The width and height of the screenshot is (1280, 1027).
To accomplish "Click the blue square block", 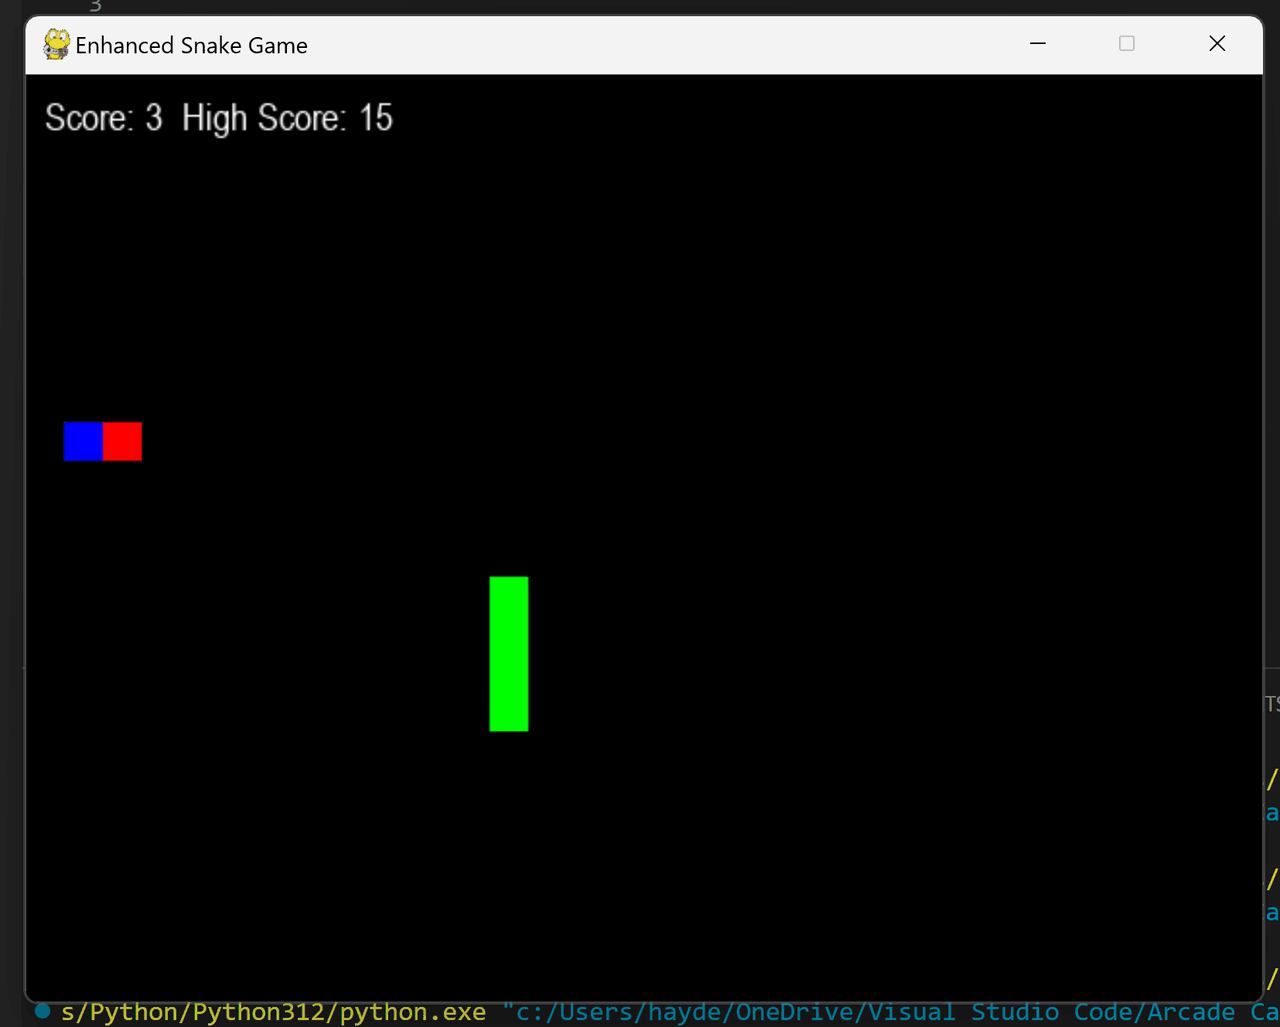I will pyautogui.click(x=83, y=441).
